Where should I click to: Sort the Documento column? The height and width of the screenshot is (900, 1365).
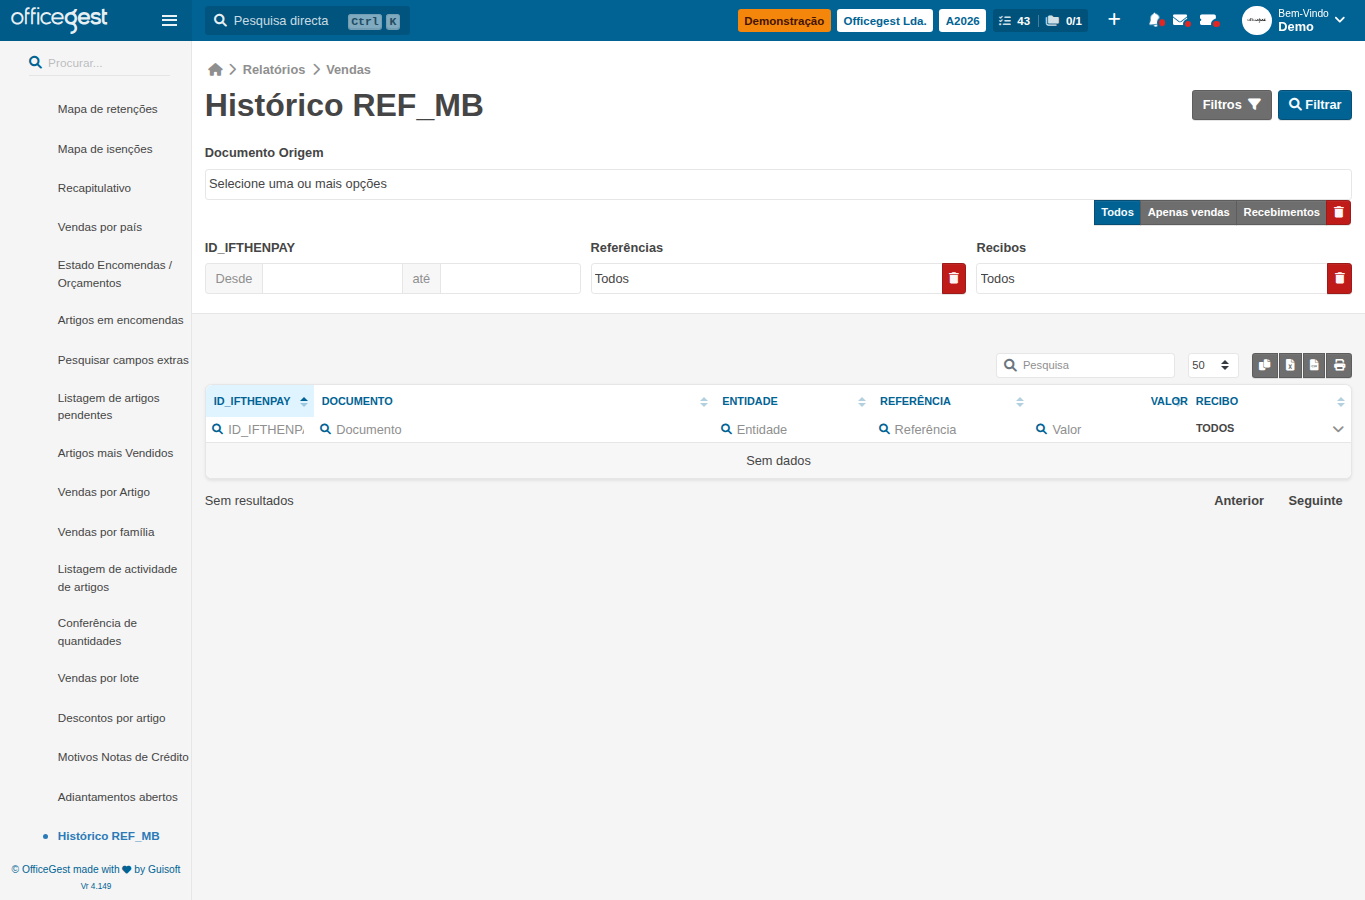pyautogui.click(x=704, y=402)
